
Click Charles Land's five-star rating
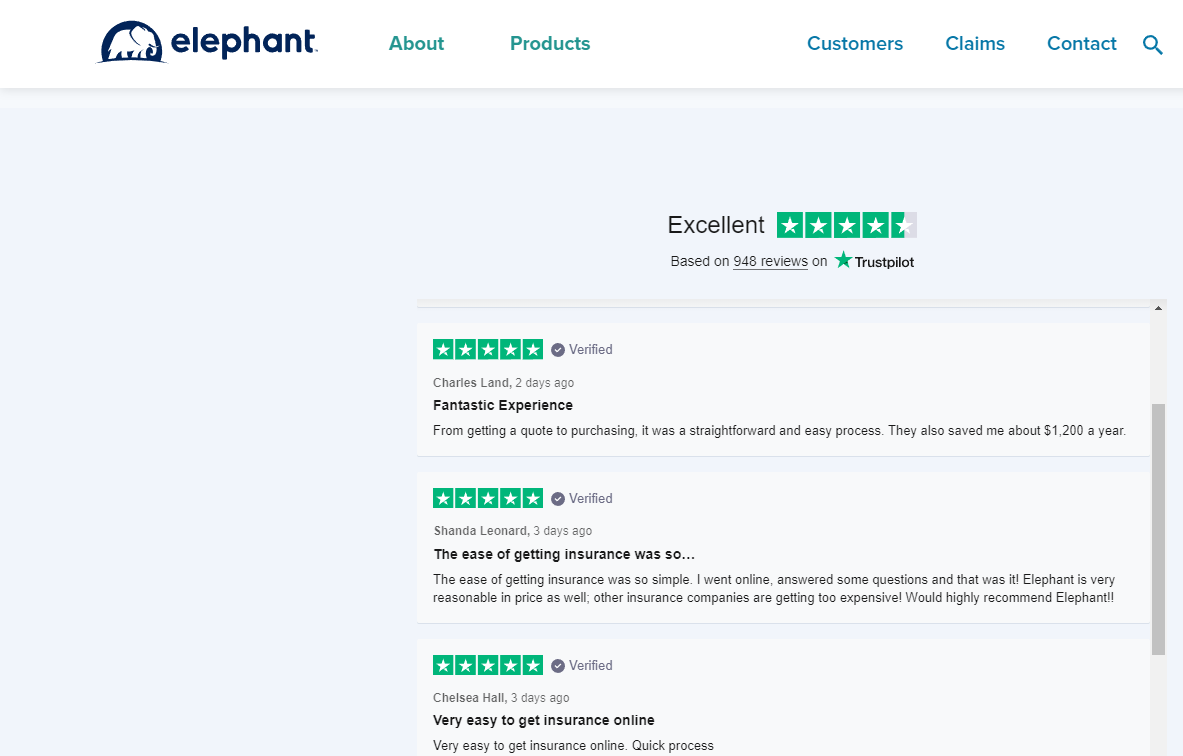pos(488,349)
